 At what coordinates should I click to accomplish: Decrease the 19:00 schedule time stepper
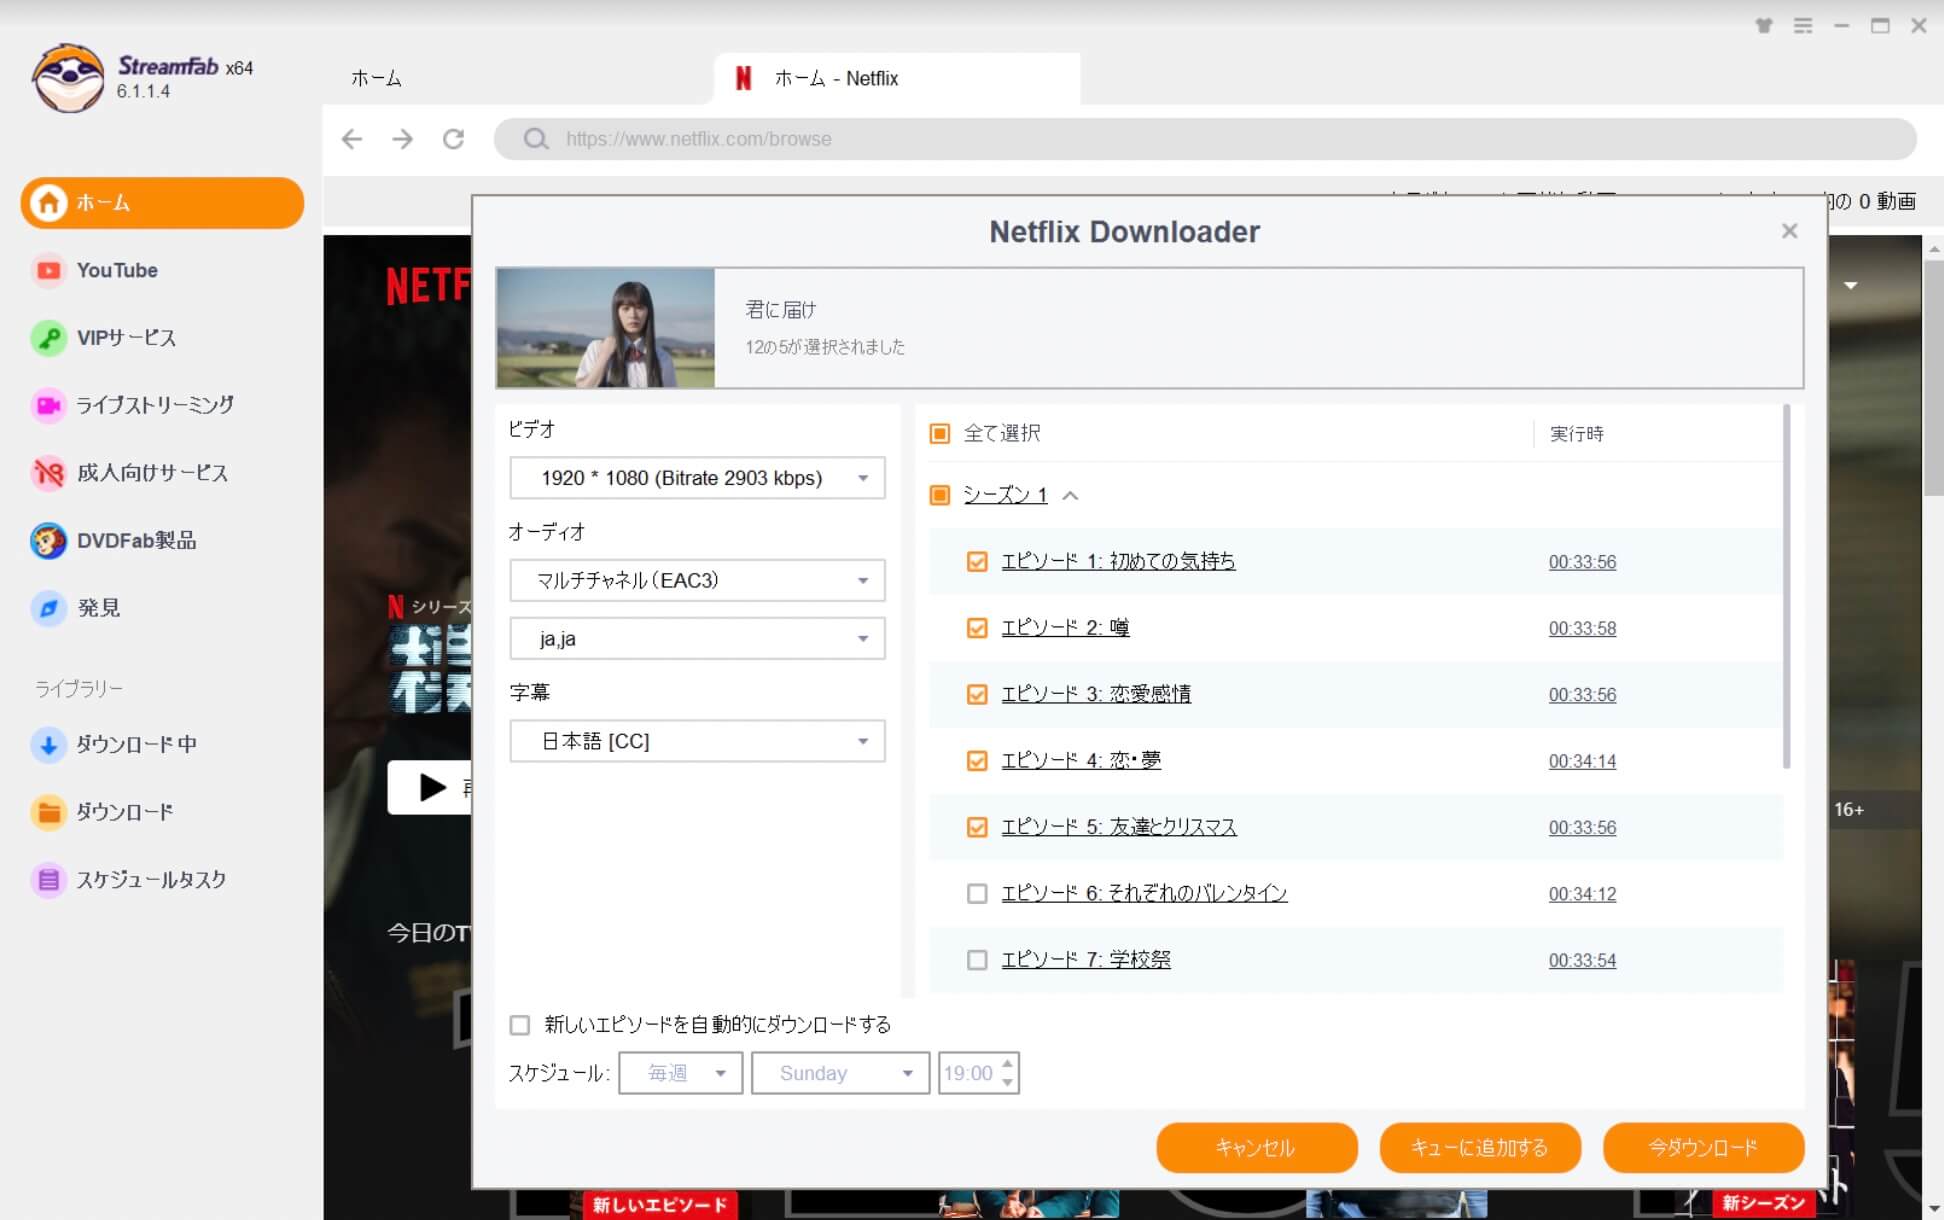[1007, 1083]
